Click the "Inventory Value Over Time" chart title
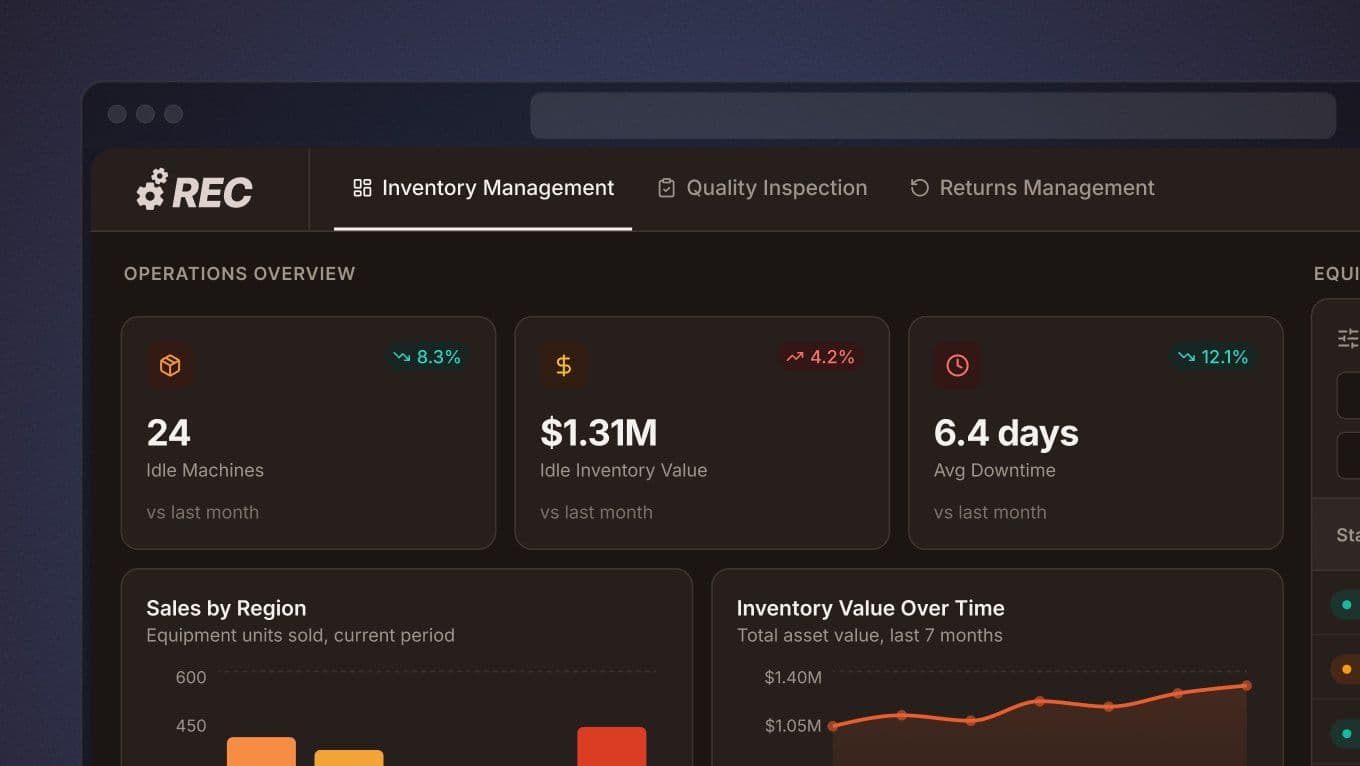 (x=871, y=608)
